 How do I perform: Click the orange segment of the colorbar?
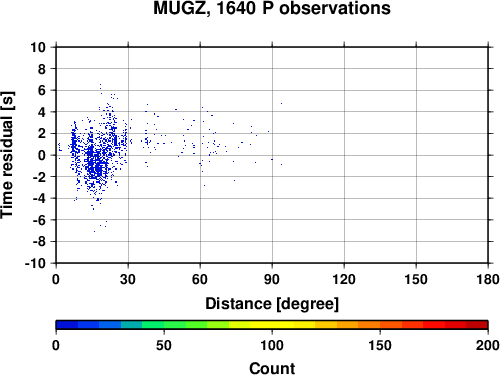[x=369, y=325]
